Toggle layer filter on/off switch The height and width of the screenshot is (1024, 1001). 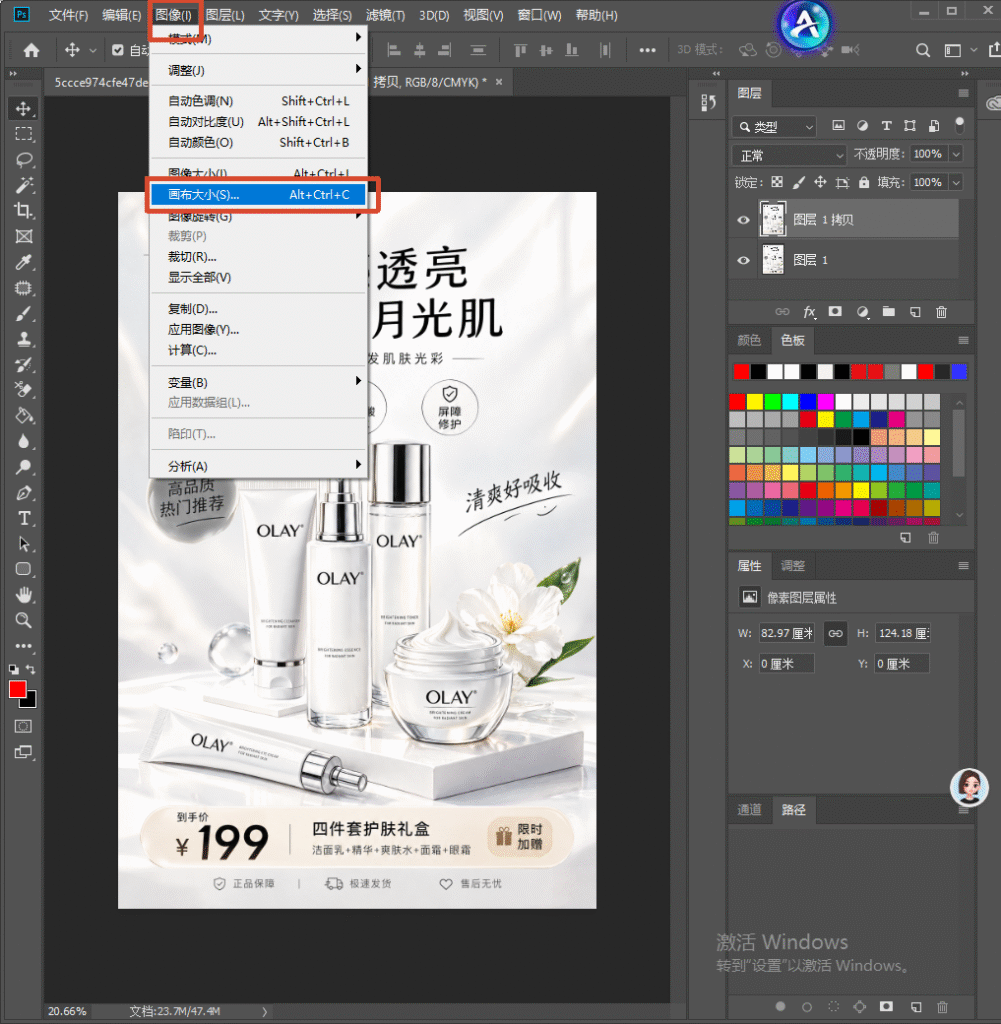point(959,125)
